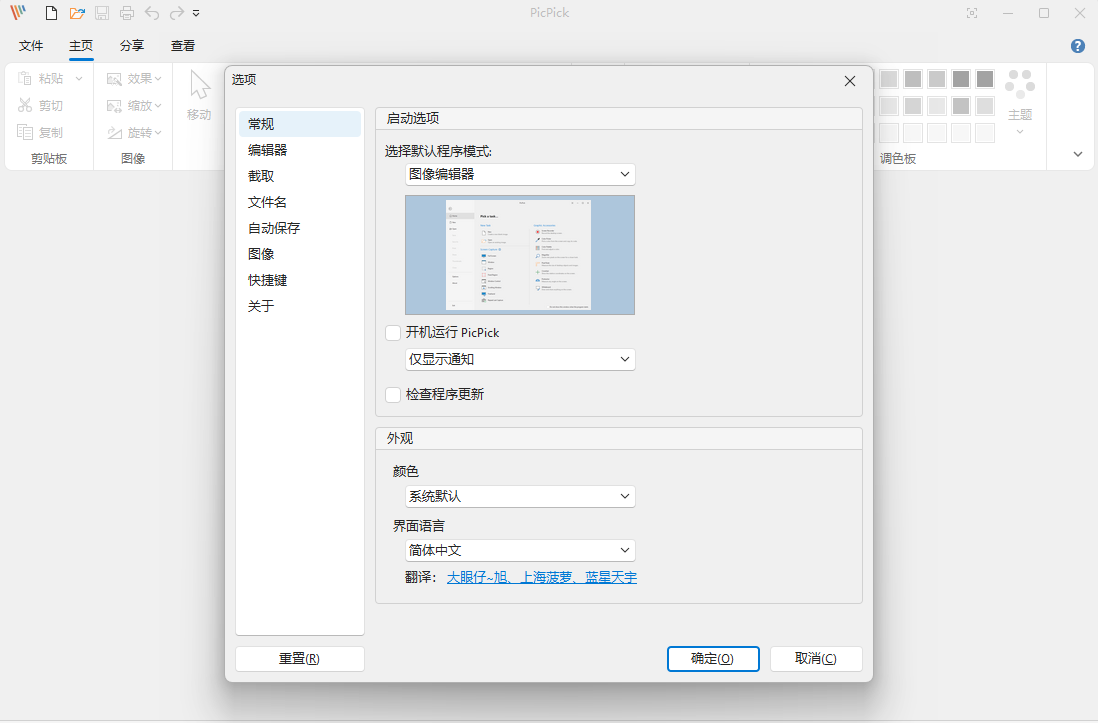
Task: Select 常规 in options sidebar
Action: [x=300, y=124]
